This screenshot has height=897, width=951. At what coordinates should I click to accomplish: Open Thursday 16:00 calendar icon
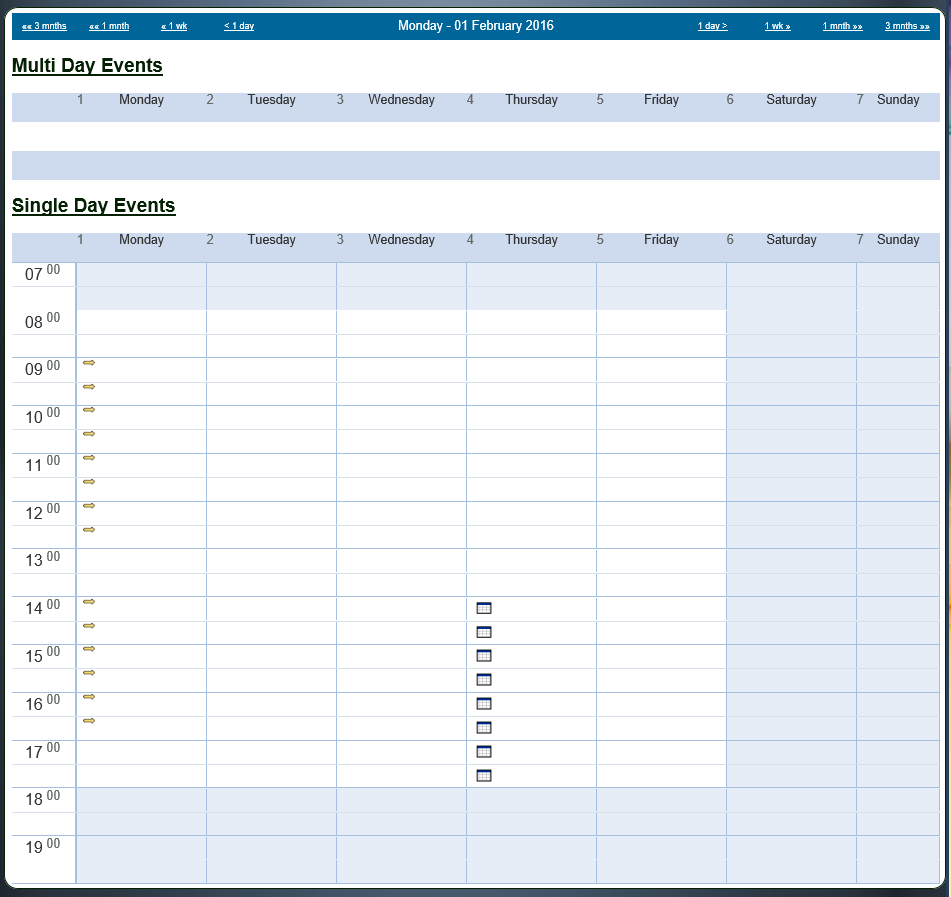click(484, 704)
